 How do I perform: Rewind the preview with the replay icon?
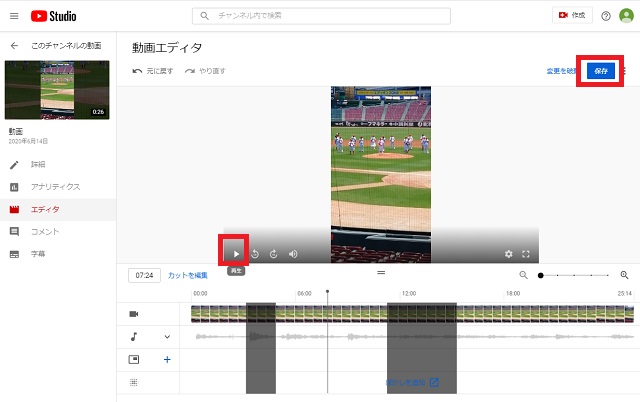[255, 254]
